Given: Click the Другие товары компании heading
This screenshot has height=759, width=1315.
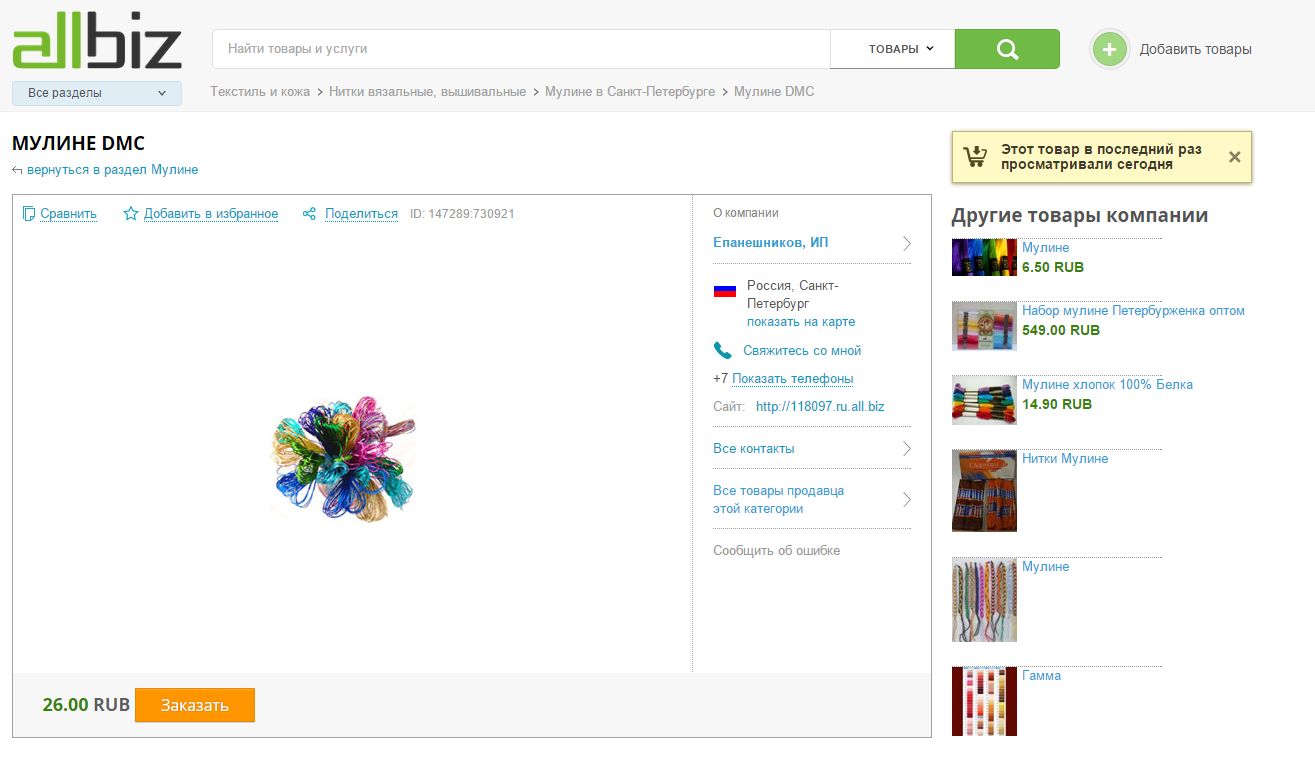Looking at the screenshot, I should click(1080, 216).
